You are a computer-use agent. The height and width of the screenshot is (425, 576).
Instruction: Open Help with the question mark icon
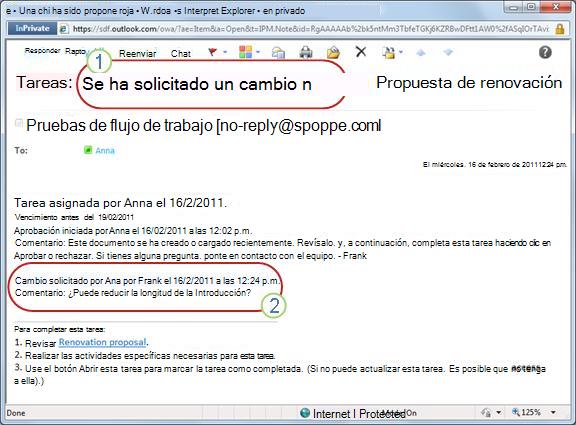click(x=545, y=53)
